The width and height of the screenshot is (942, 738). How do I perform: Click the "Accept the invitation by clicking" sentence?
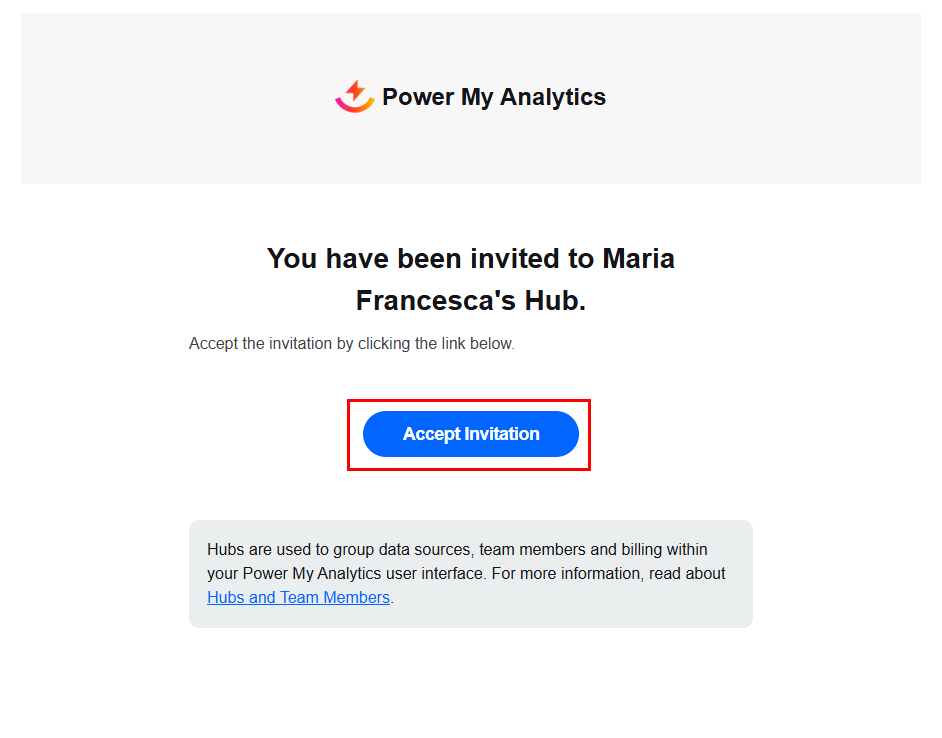300,344
